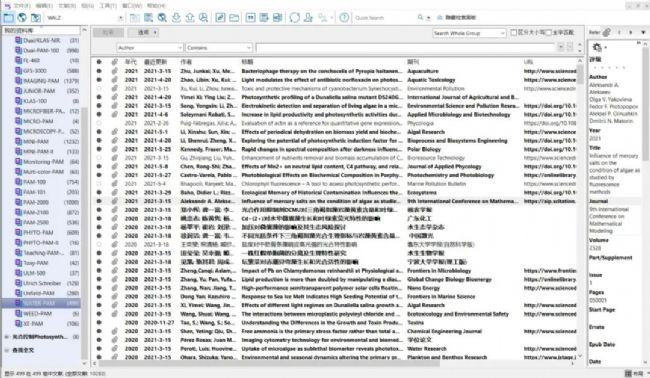The width and height of the screenshot is (650, 378).
Task: Open the Window (W) menu
Action: point(132,5)
